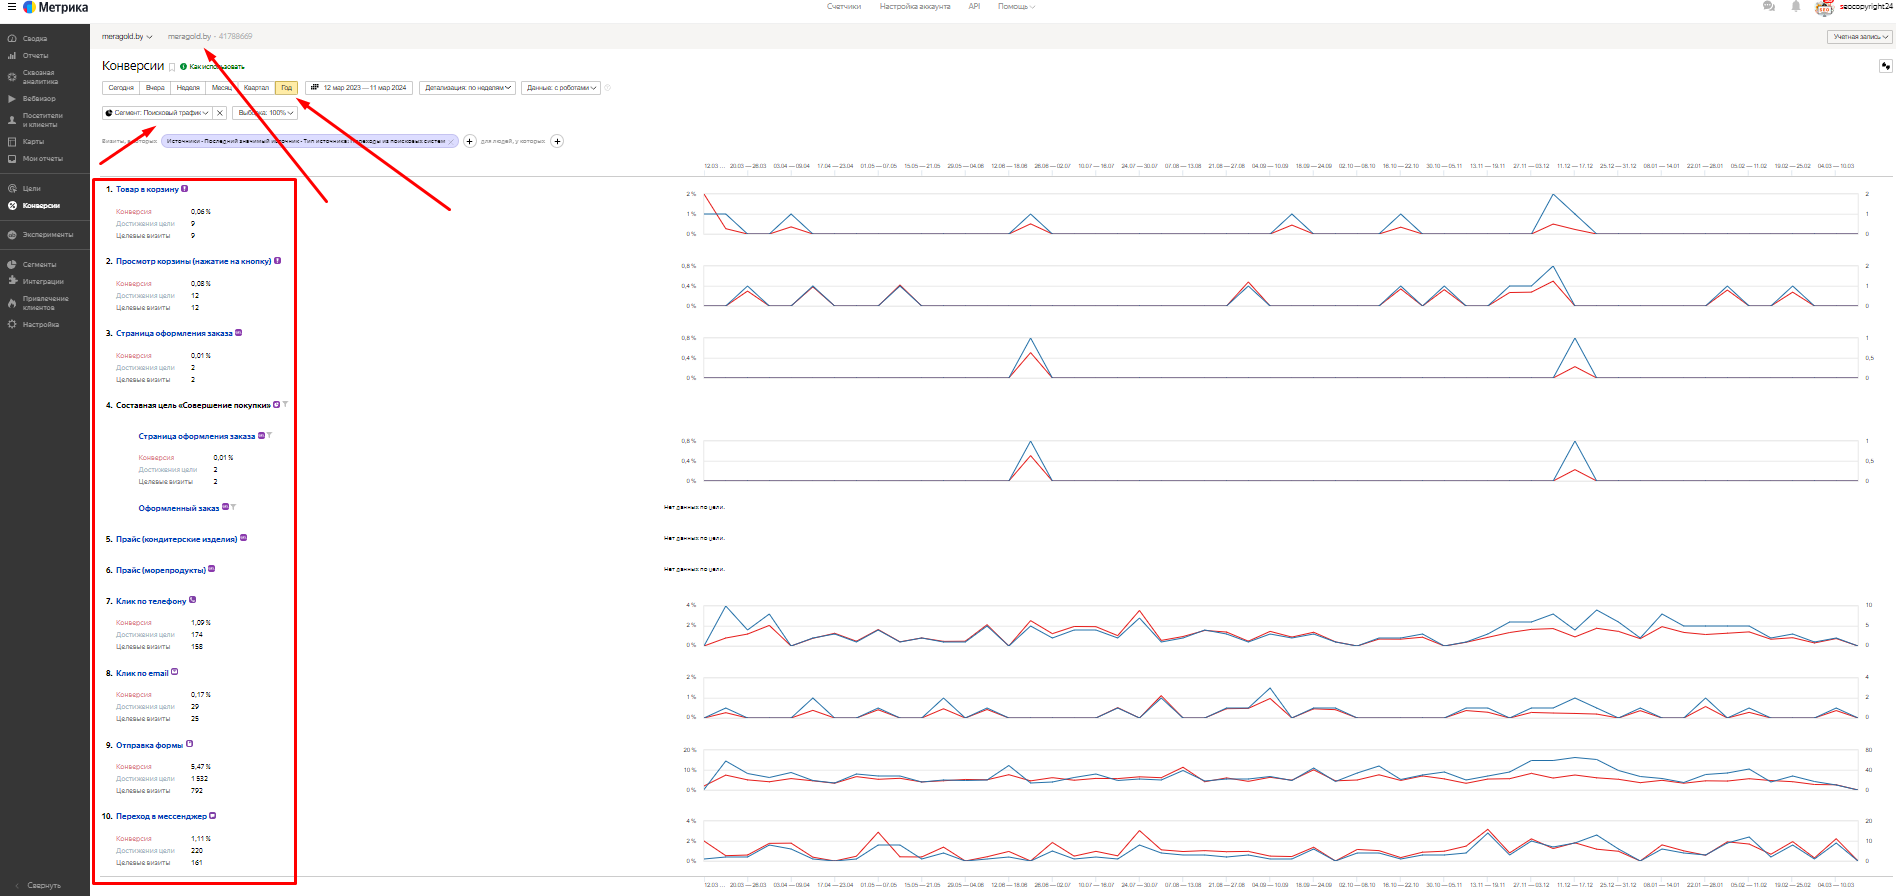1896x896 pixels.
Task: Click the compare toggle icon under Учетная запись
Action: (1885, 66)
